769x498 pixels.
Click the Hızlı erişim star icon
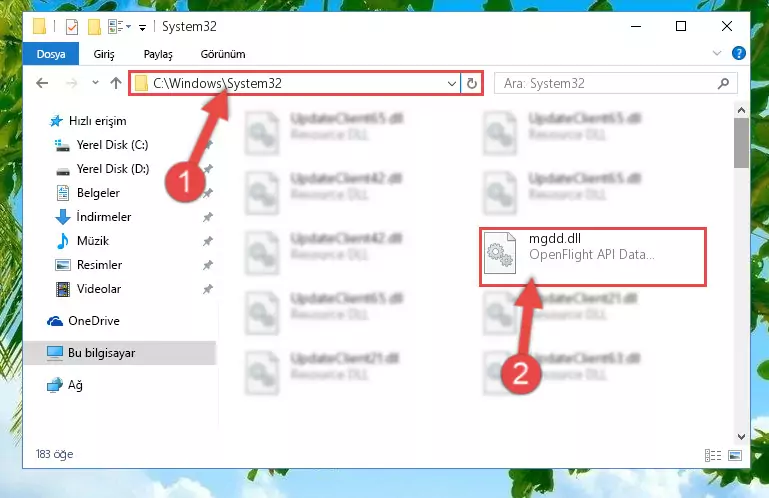click(56, 121)
